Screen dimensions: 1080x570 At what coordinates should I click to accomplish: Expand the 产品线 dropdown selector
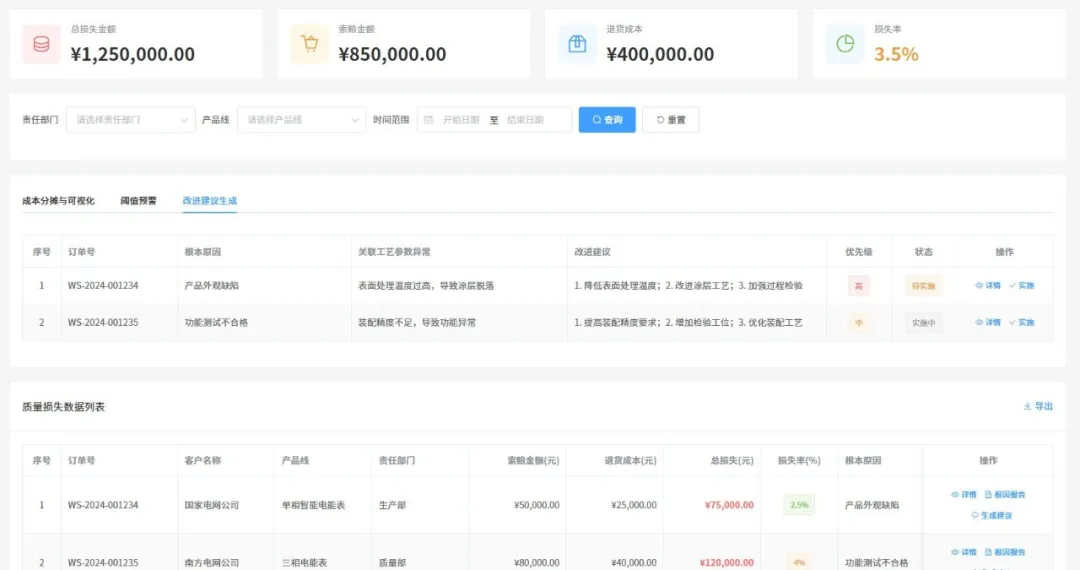click(301, 120)
